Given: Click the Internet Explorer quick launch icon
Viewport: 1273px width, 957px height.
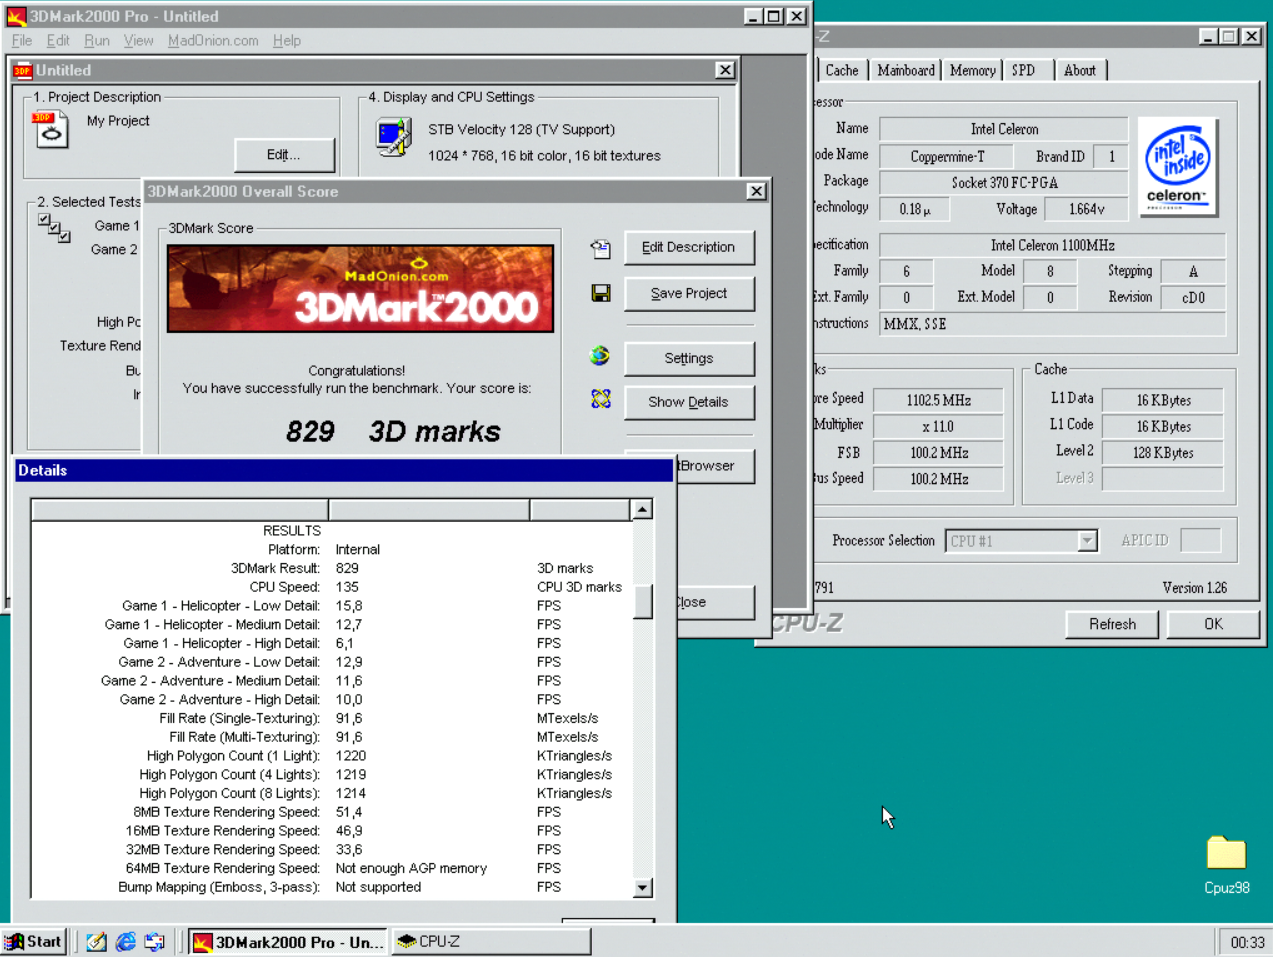Looking at the screenshot, I should tap(125, 942).
